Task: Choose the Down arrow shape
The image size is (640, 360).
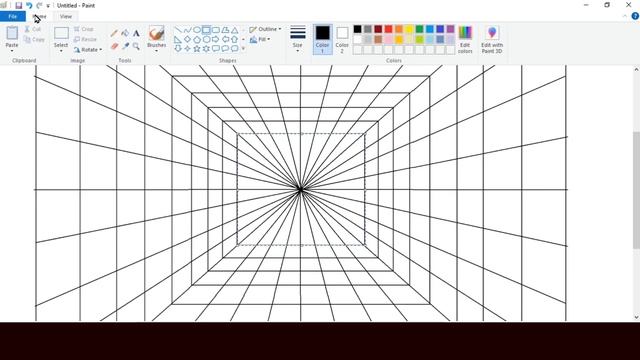Action: [x=178, y=49]
